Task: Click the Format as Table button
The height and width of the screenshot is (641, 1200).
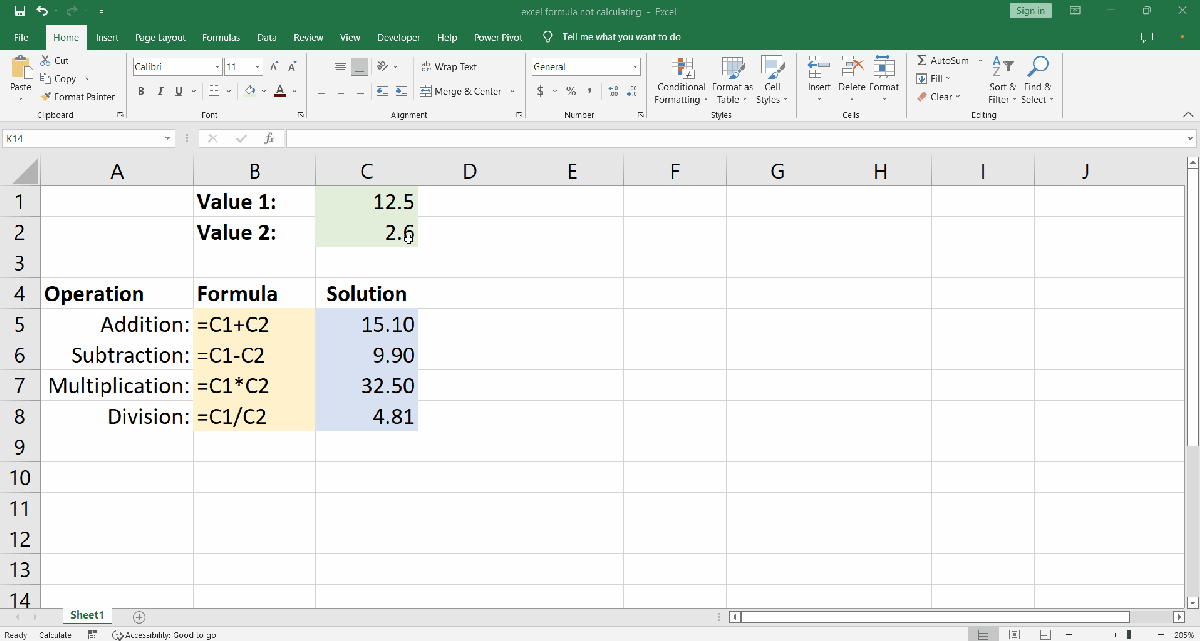Action: 732,80
